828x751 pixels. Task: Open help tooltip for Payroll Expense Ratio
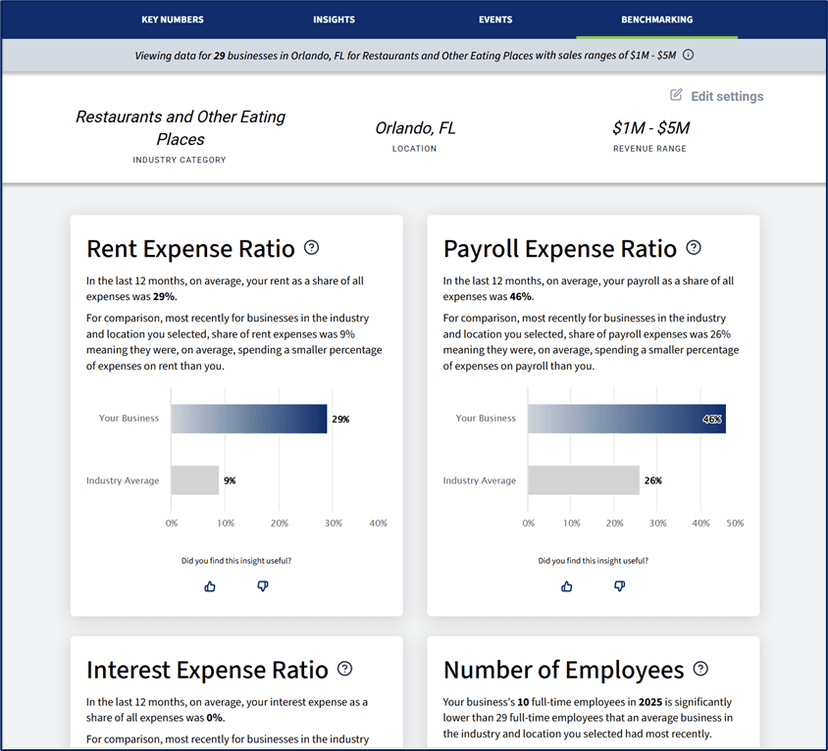point(695,248)
